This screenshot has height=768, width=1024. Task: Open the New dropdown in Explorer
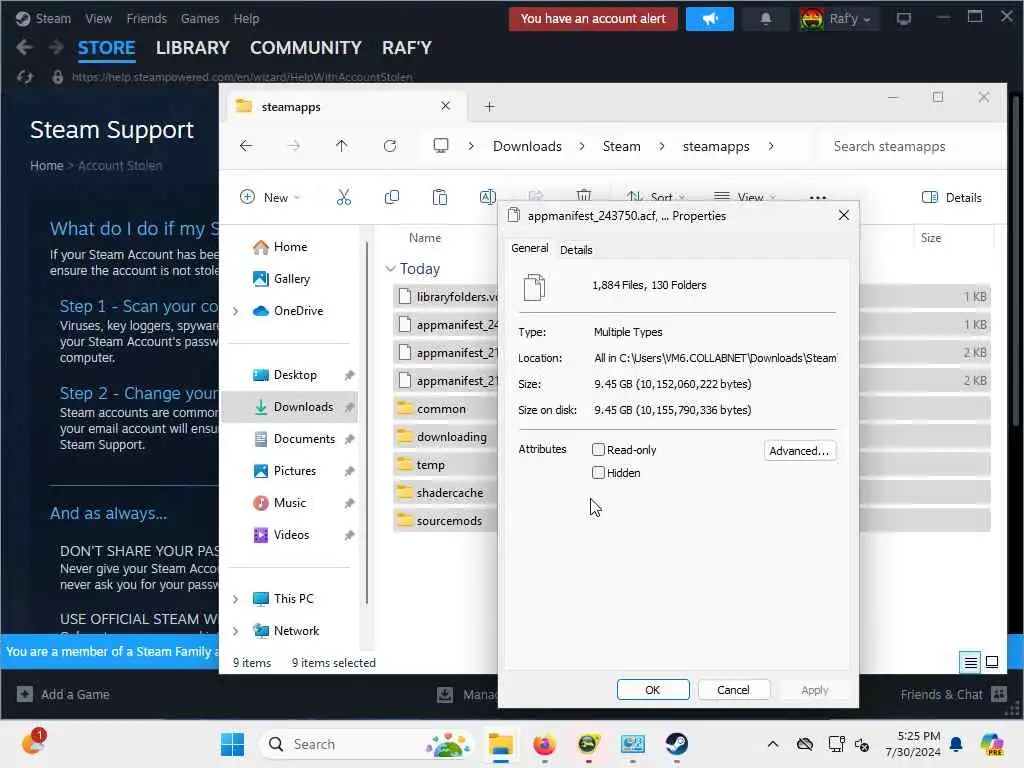[x=270, y=197]
